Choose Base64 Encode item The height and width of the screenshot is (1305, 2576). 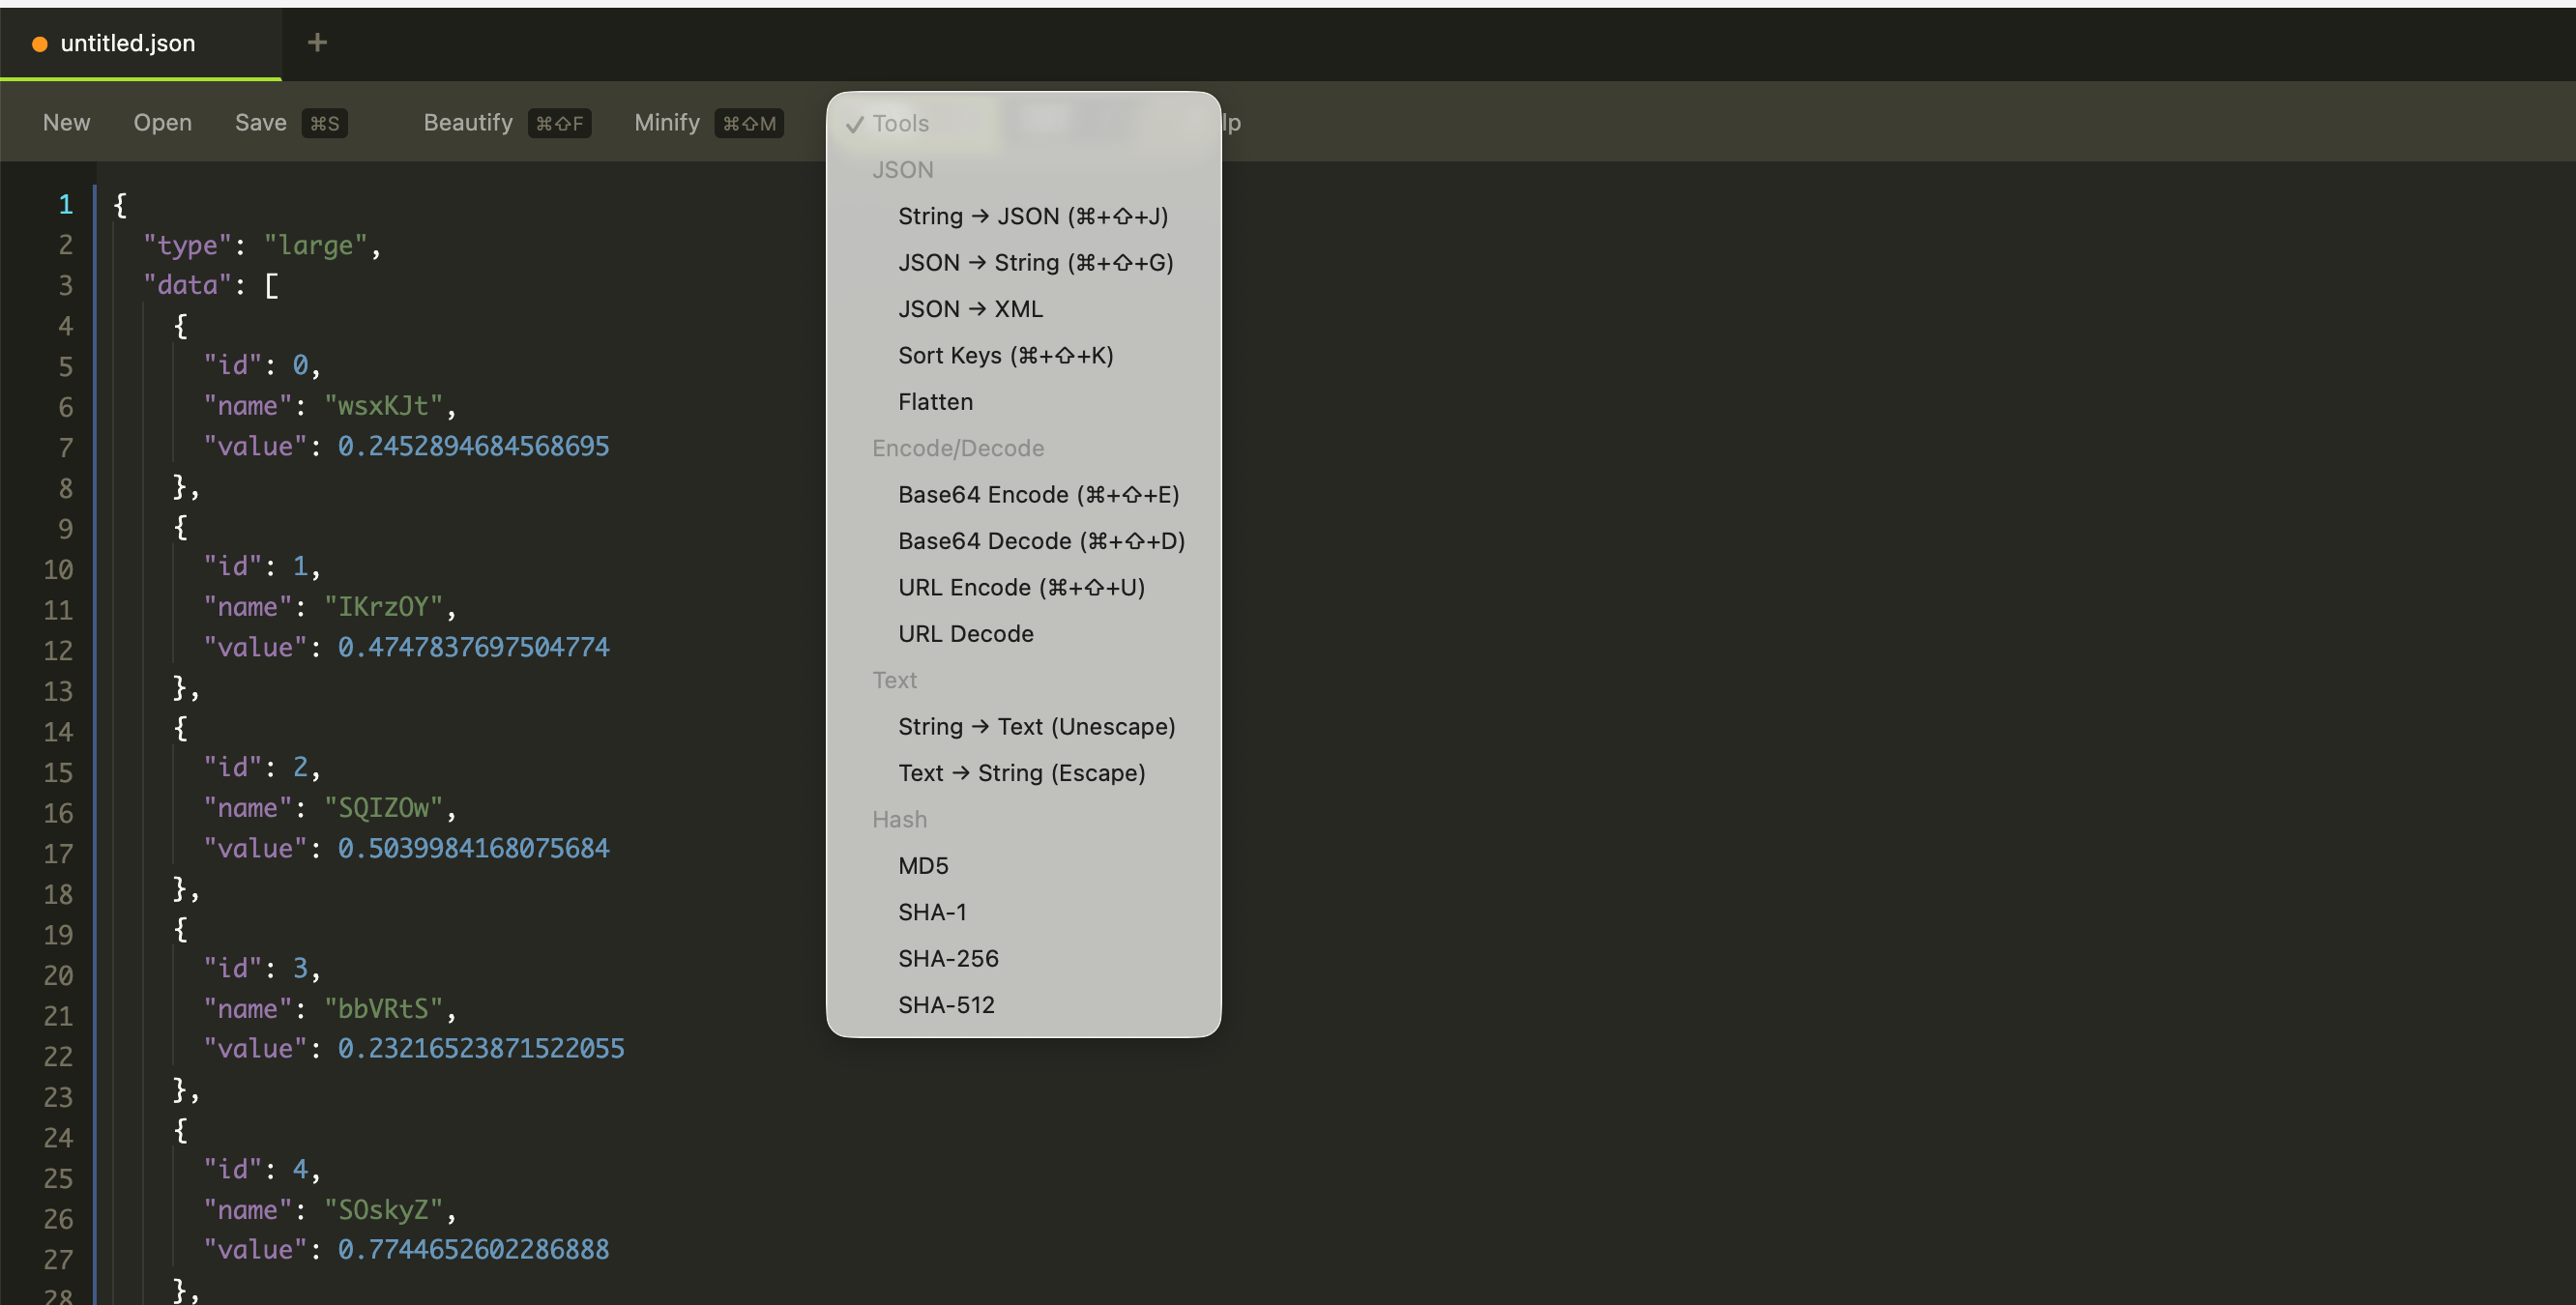(1038, 494)
